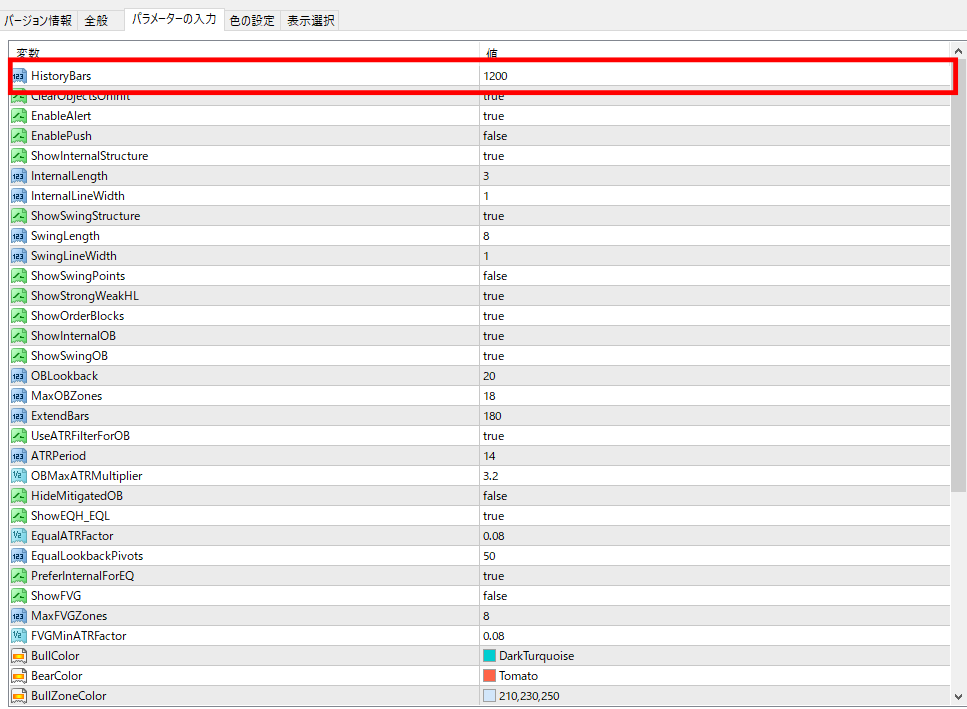Click the ATRPeriod integer icon

click(19, 456)
